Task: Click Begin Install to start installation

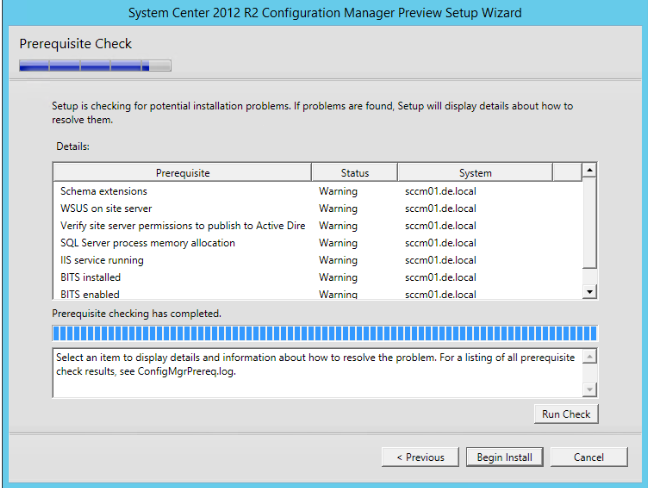Action: (x=504, y=457)
